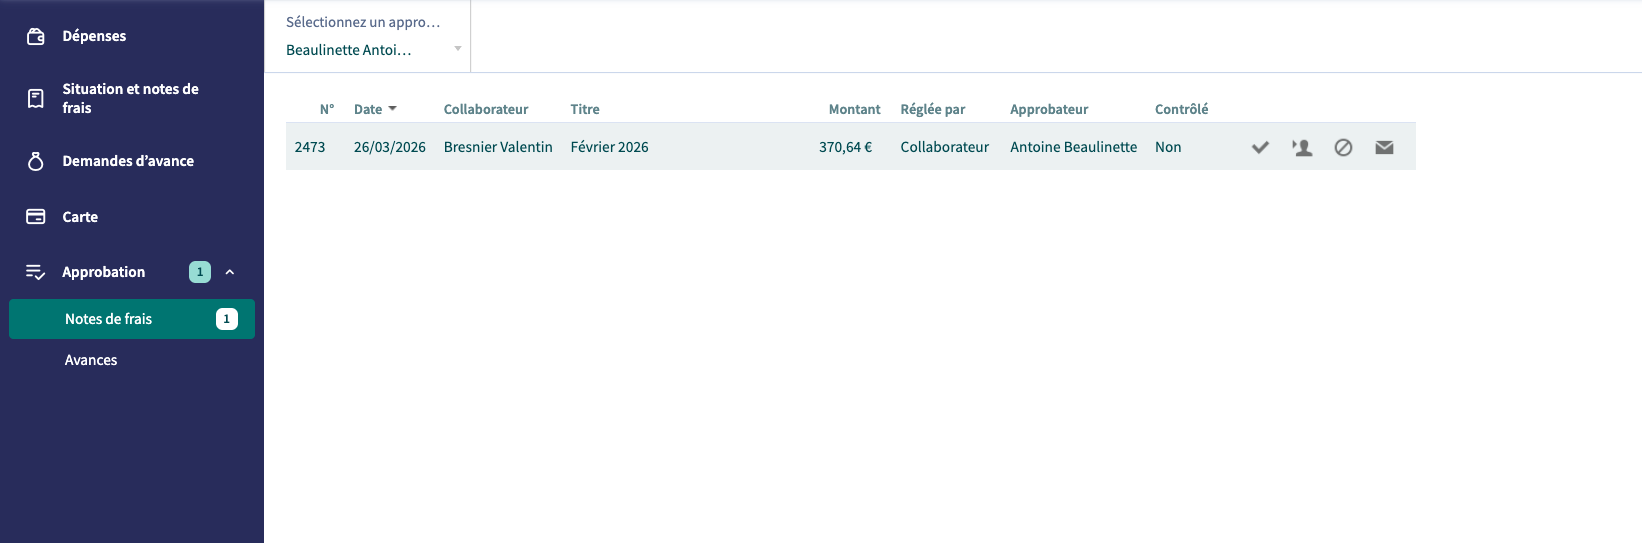Select Notes de frais submenu item

click(x=132, y=319)
